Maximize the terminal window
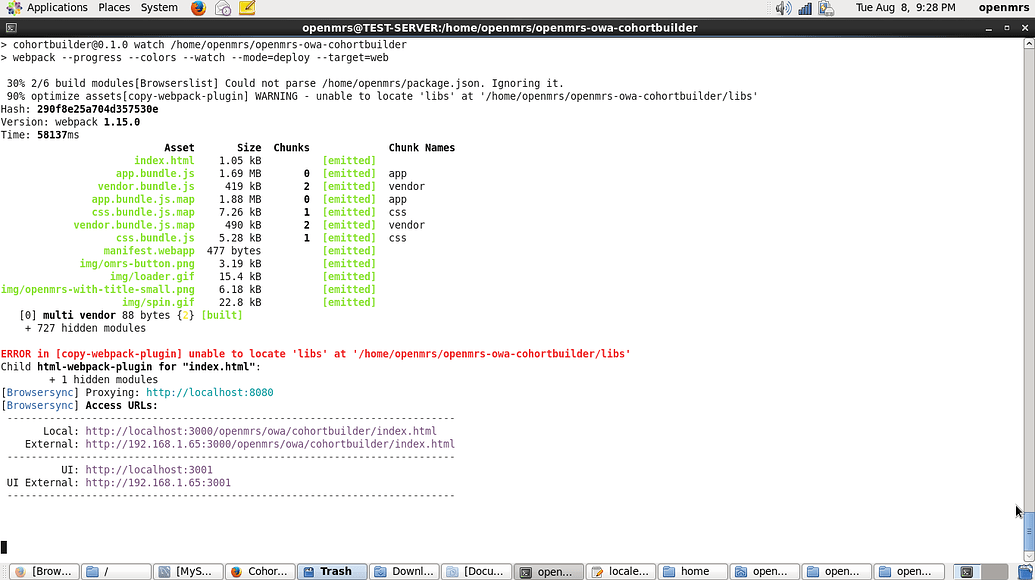 coord(1007,28)
